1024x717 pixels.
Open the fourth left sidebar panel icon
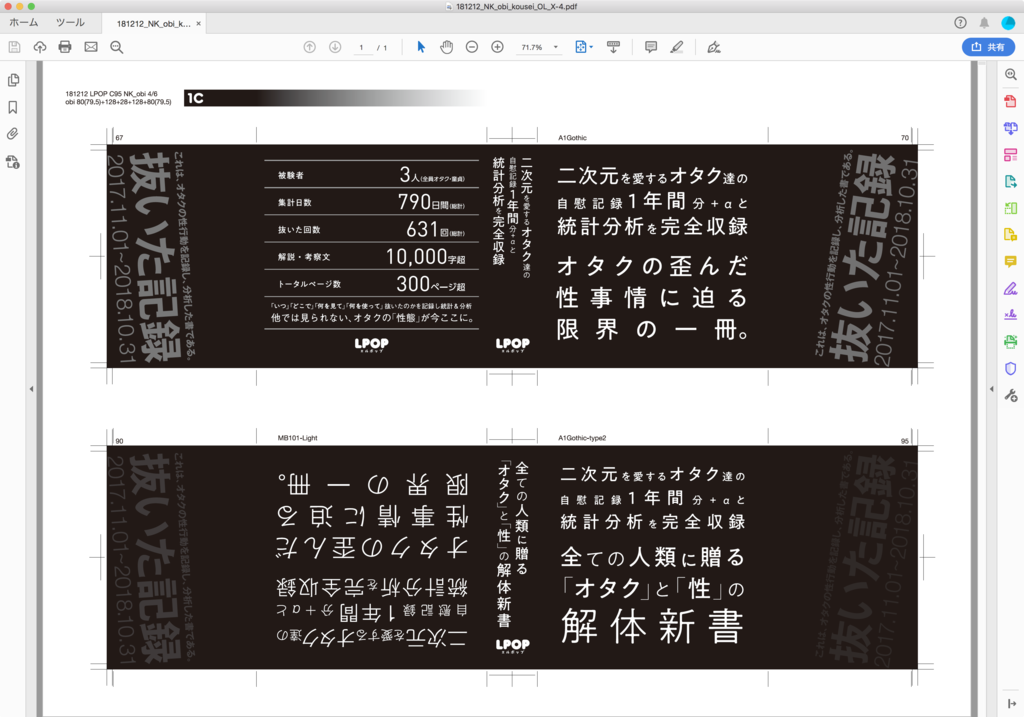pos(13,161)
